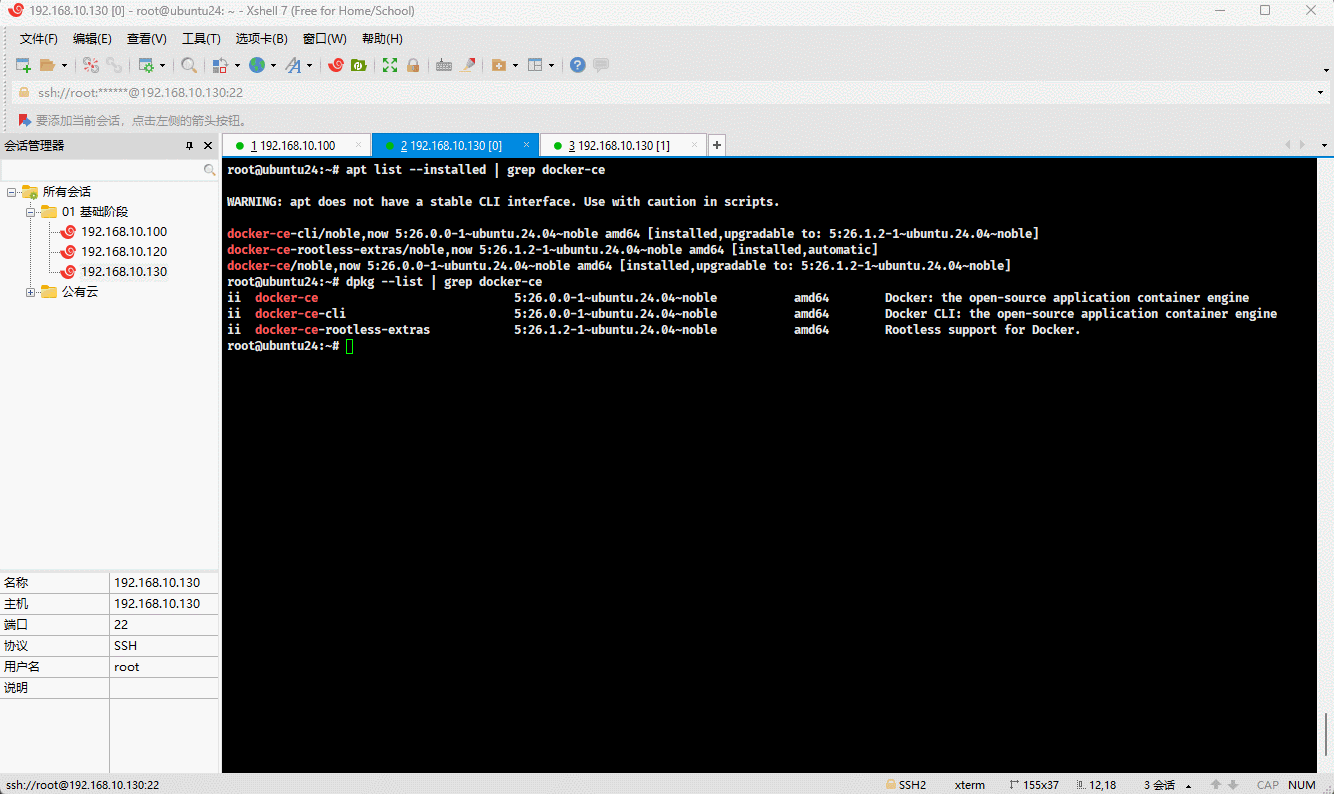Click the new session icon in toolbar
Screen dimensions: 1334x794
click(x=23, y=65)
